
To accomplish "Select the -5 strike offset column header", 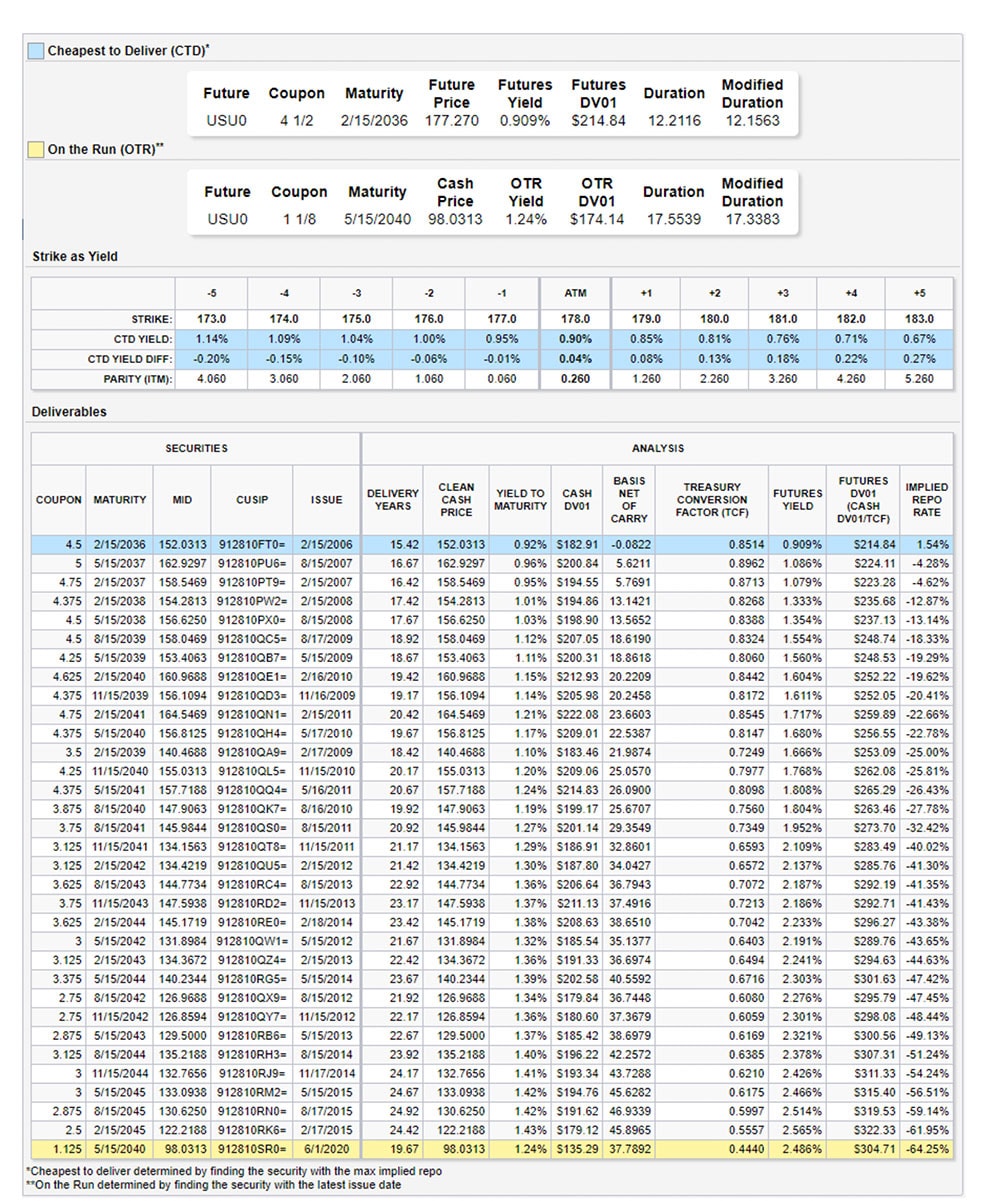I will (212, 293).
